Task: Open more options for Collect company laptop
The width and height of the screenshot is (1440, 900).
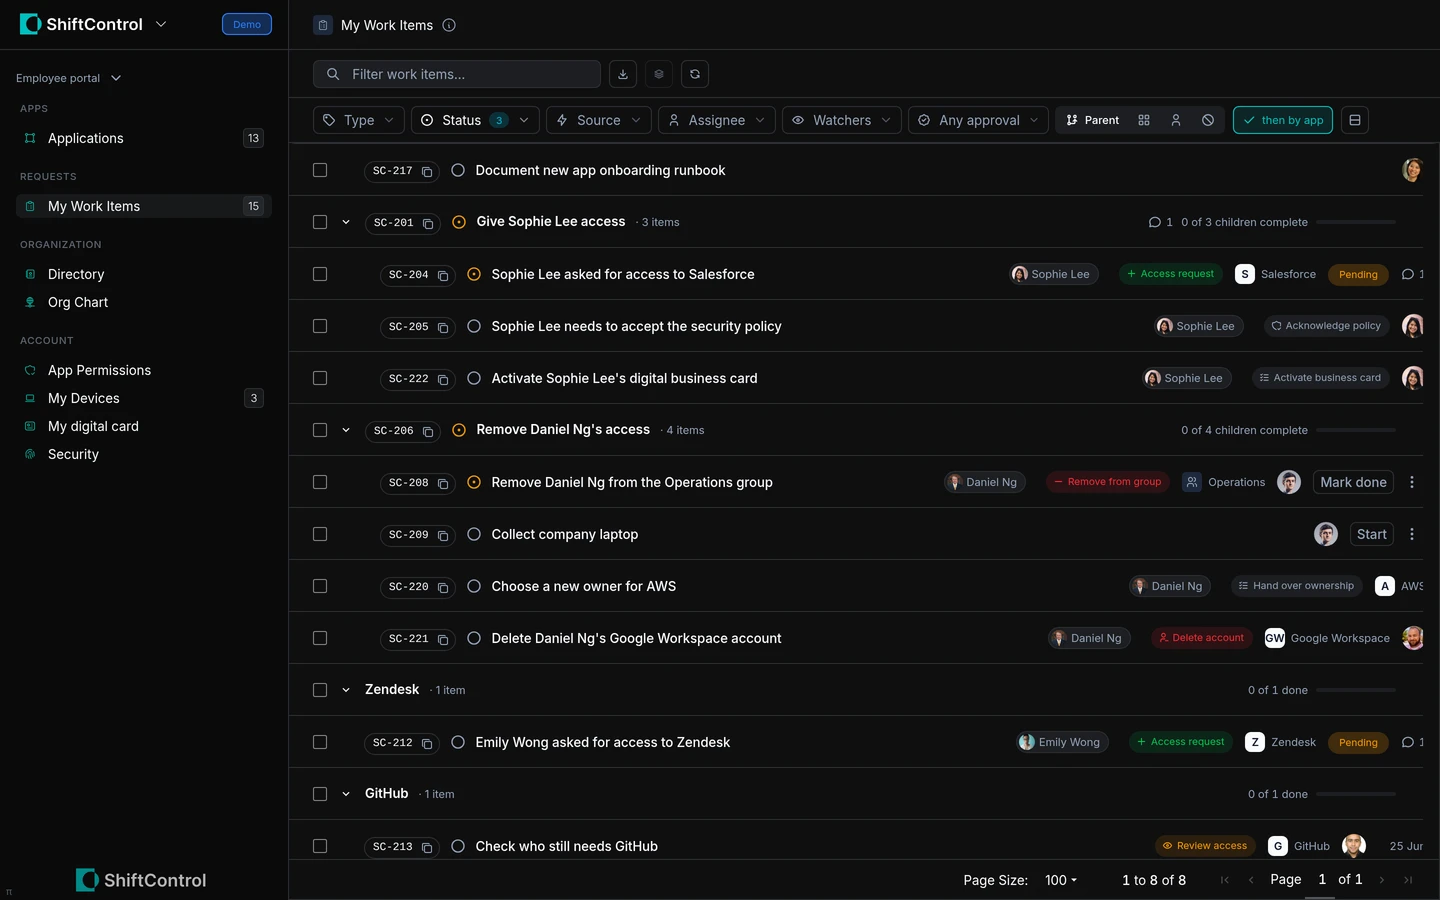Action: pyautogui.click(x=1412, y=534)
